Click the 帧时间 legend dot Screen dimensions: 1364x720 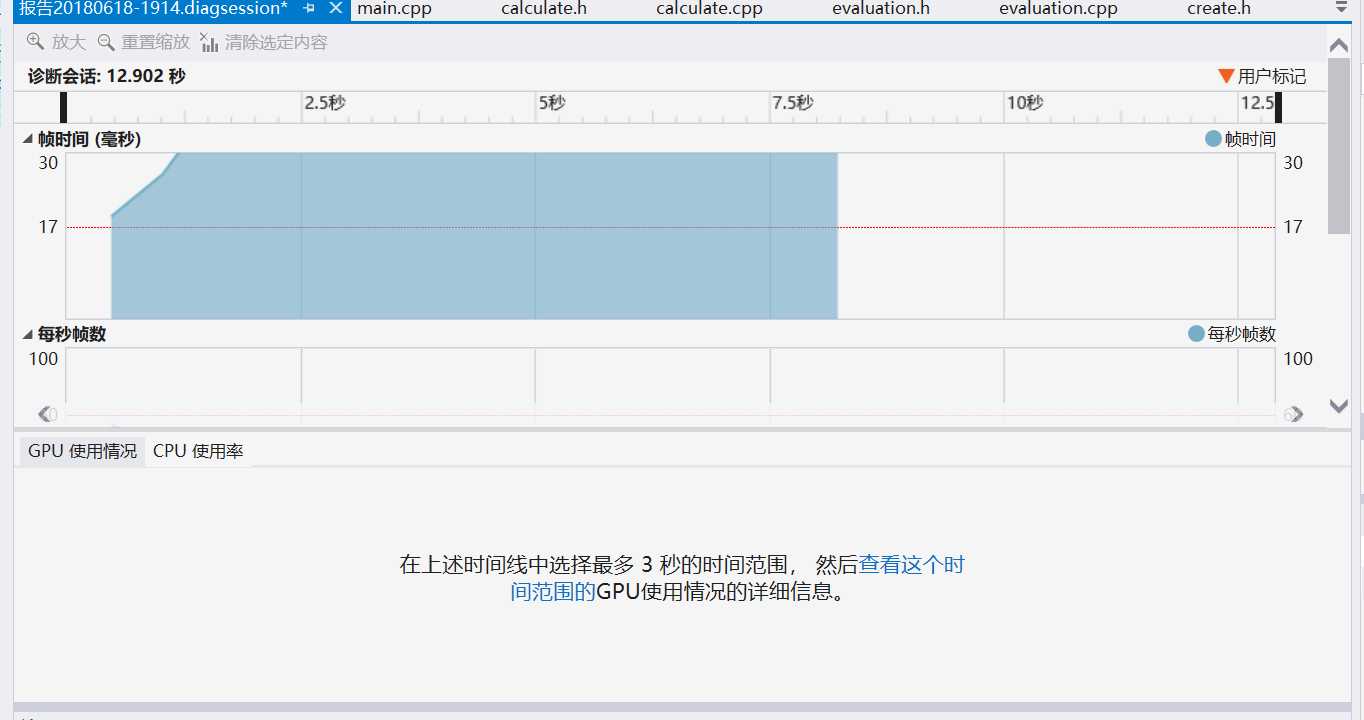click(x=1214, y=139)
